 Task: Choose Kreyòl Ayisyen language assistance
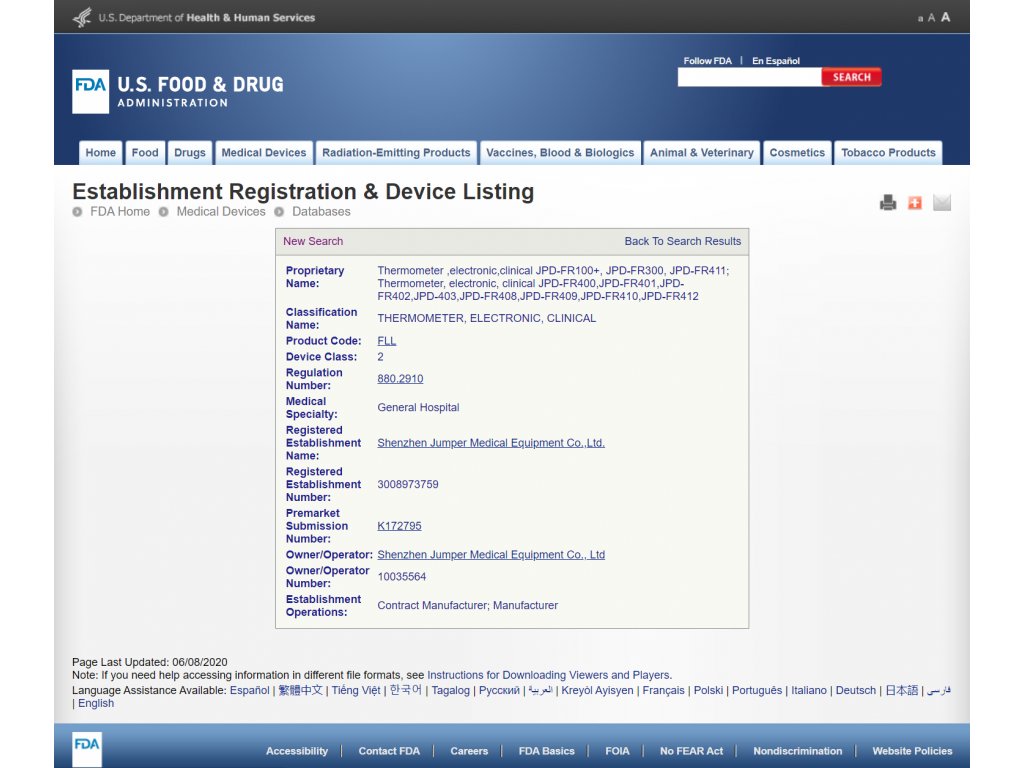pos(598,690)
